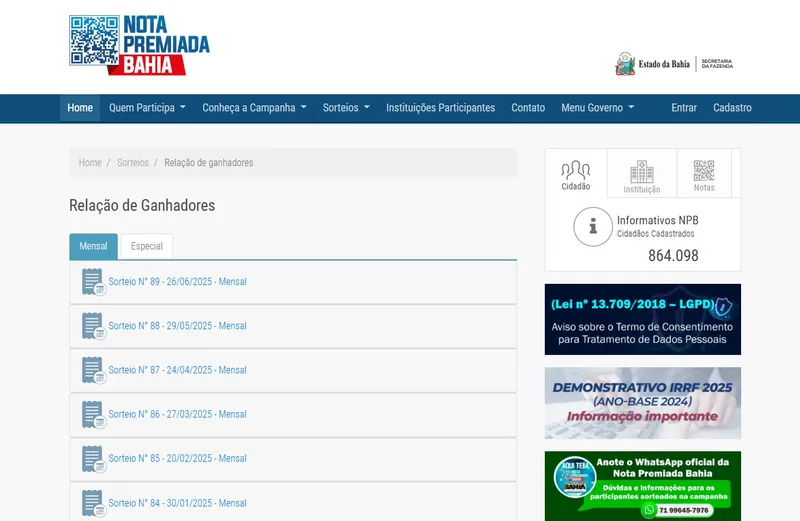This screenshot has width=800, height=521.
Task: Click the Home breadcrumb link
Action: point(90,163)
